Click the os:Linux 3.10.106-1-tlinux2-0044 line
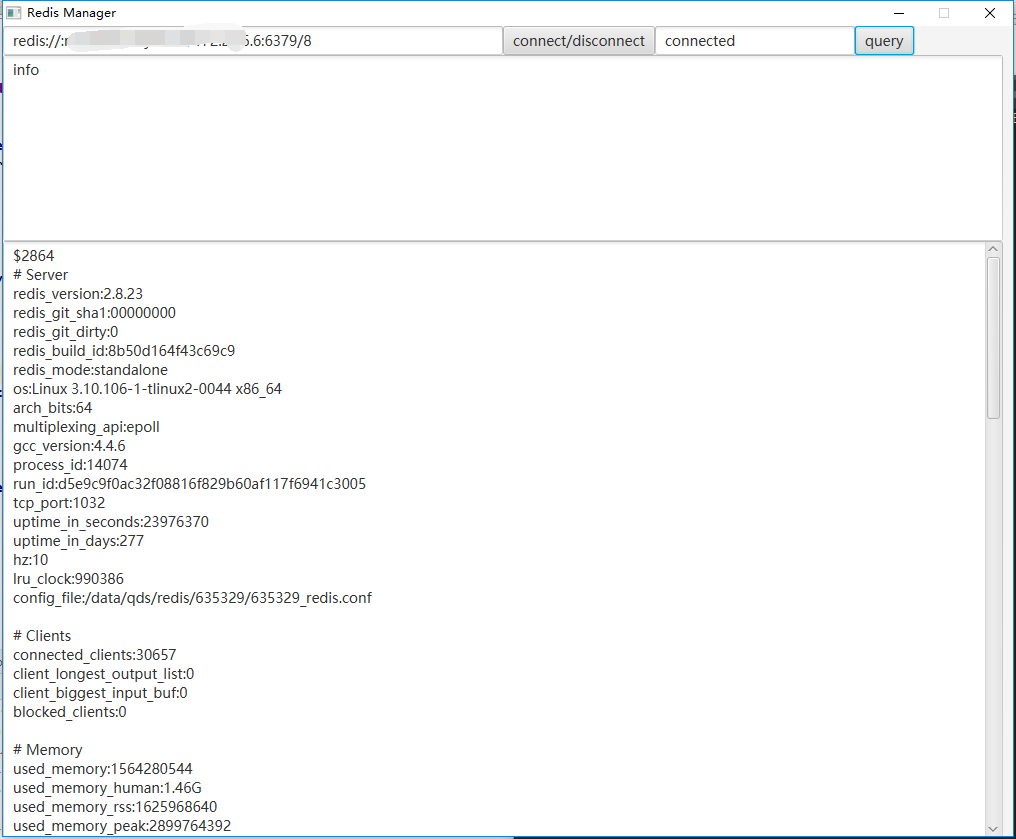1016x839 pixels. (x=147, y=389)
